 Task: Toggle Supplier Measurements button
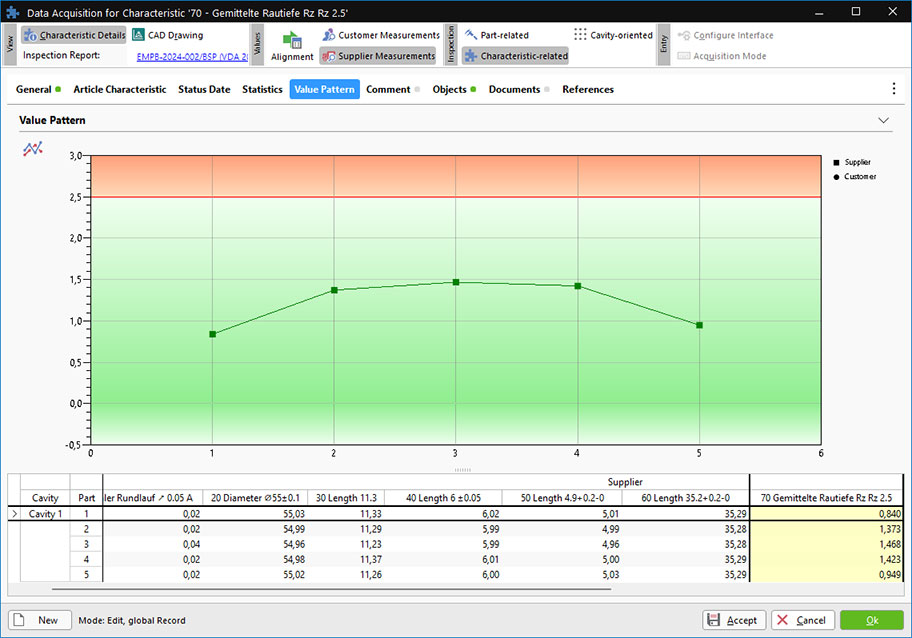tap(378, 56)
